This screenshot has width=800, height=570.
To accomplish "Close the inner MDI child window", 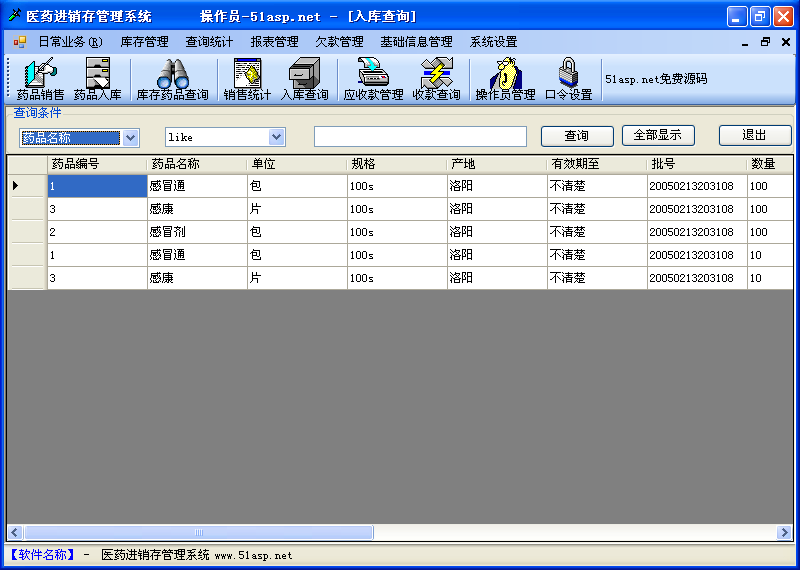I will (x=786, y=42).
